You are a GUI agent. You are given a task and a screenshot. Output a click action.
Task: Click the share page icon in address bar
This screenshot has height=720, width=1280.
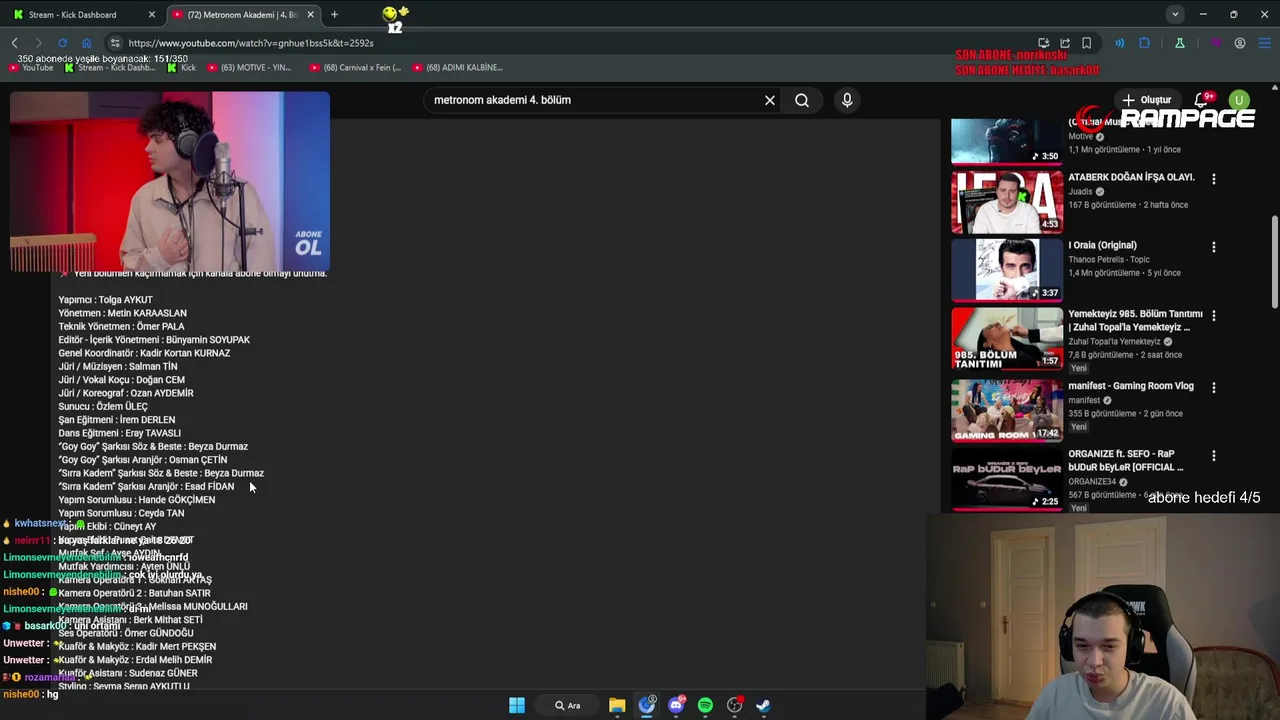tap(1064, 43)
